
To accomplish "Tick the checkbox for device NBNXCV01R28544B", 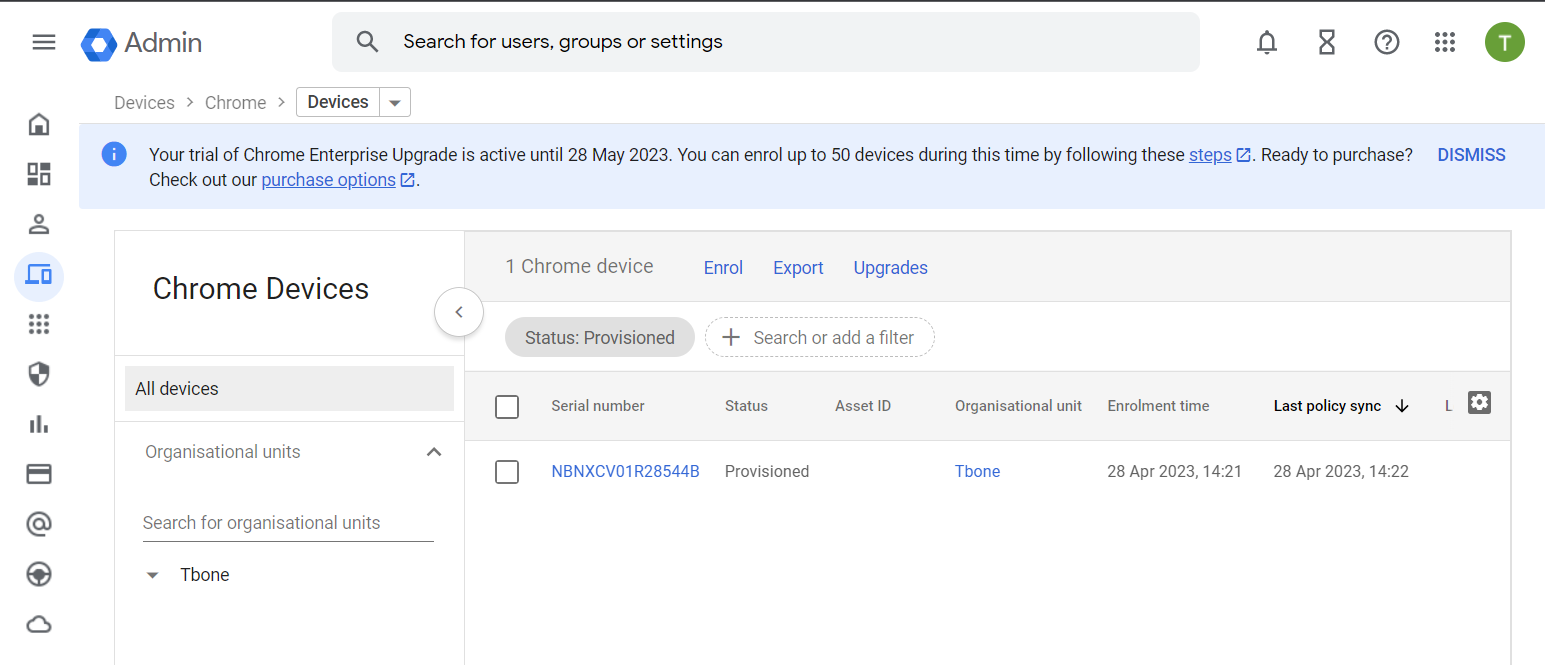I will click(507, 471).
